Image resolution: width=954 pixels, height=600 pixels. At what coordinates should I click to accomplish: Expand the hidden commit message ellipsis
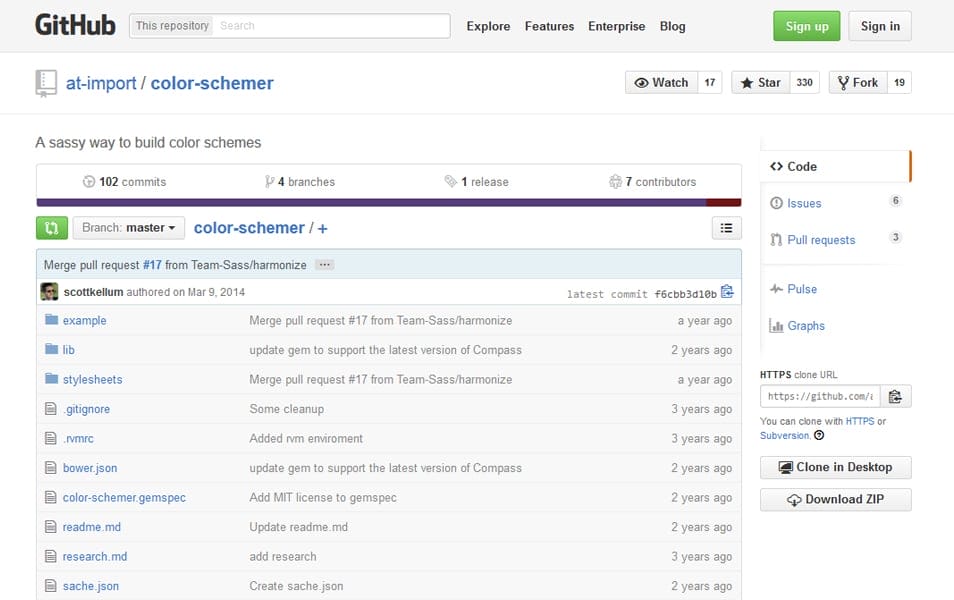323,263
